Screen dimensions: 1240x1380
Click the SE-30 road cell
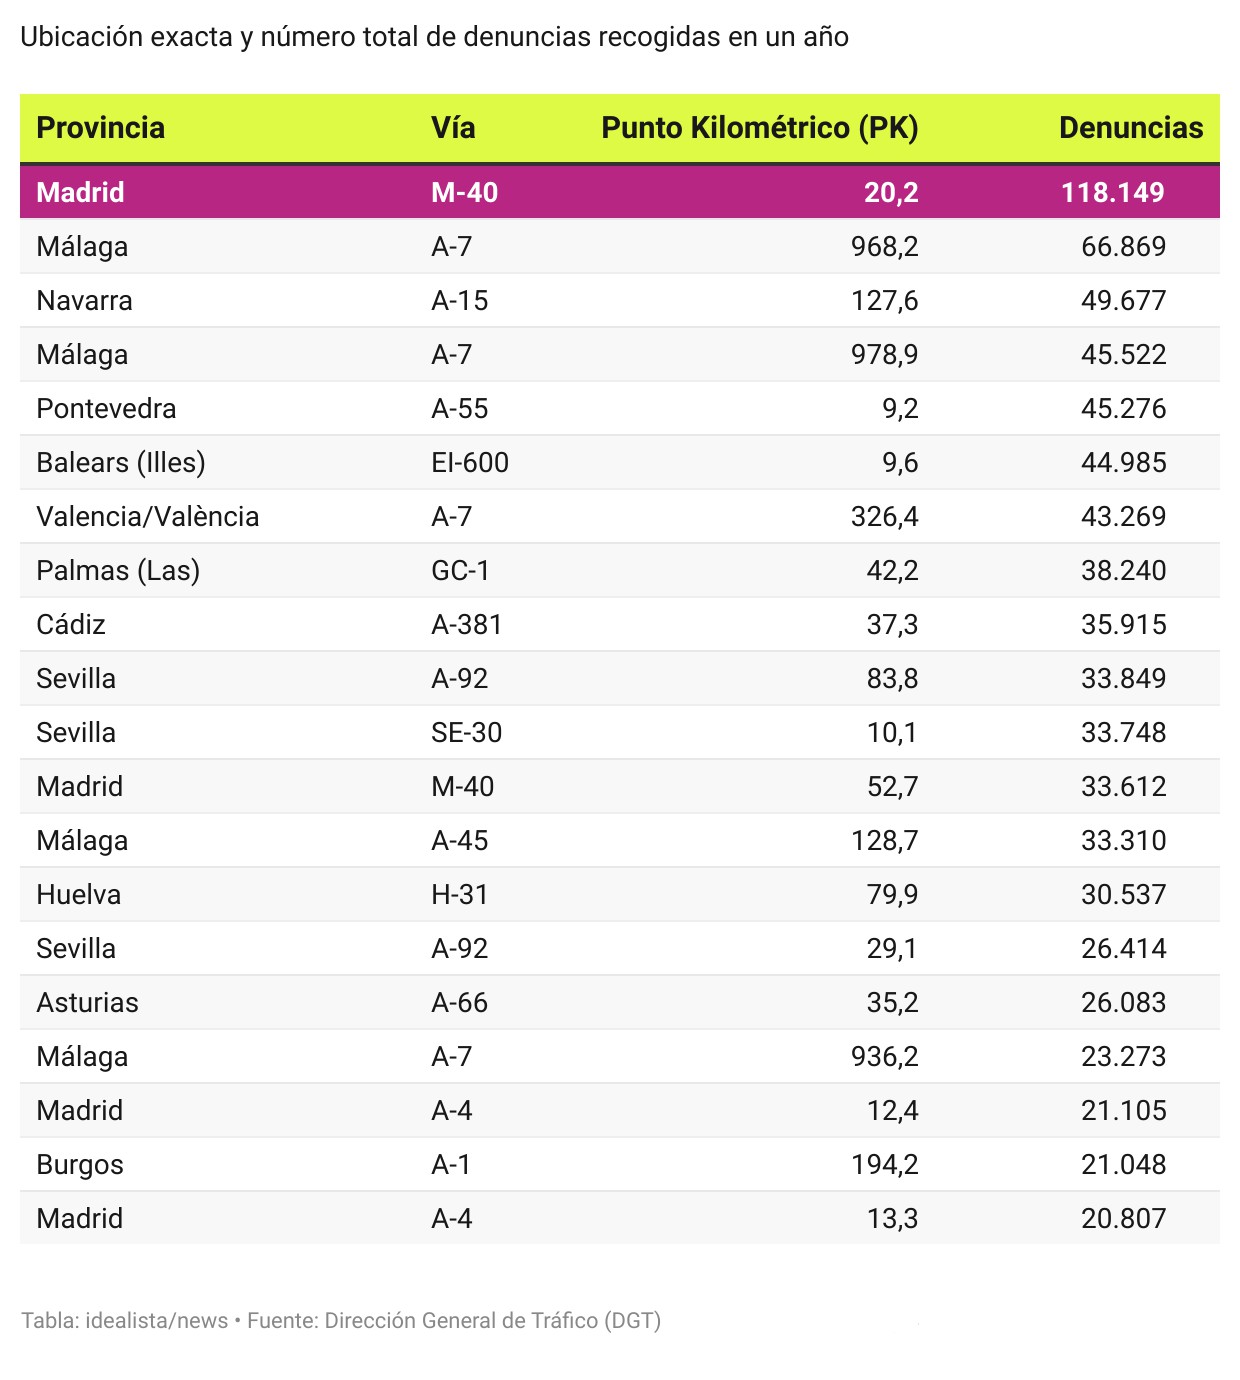(x=467, y=732)
